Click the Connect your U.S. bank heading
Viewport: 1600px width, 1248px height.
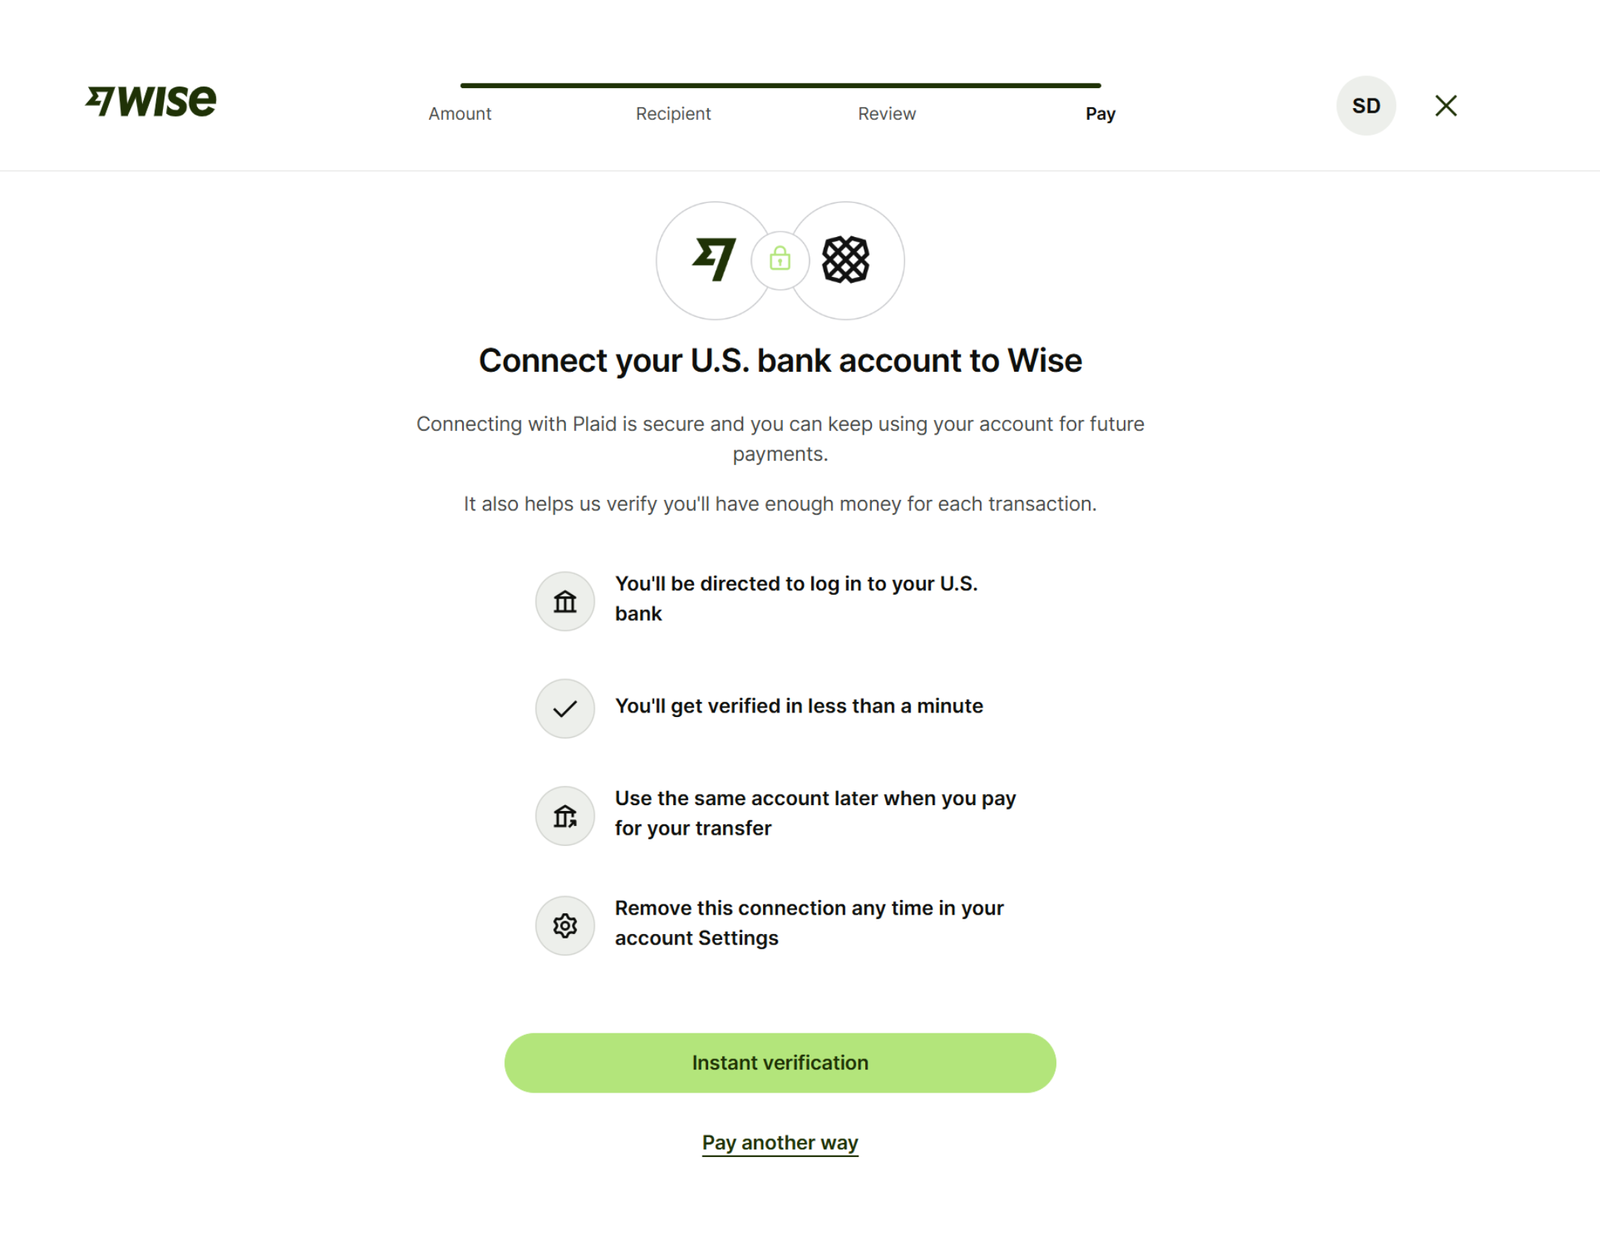[x=780, y=360]
